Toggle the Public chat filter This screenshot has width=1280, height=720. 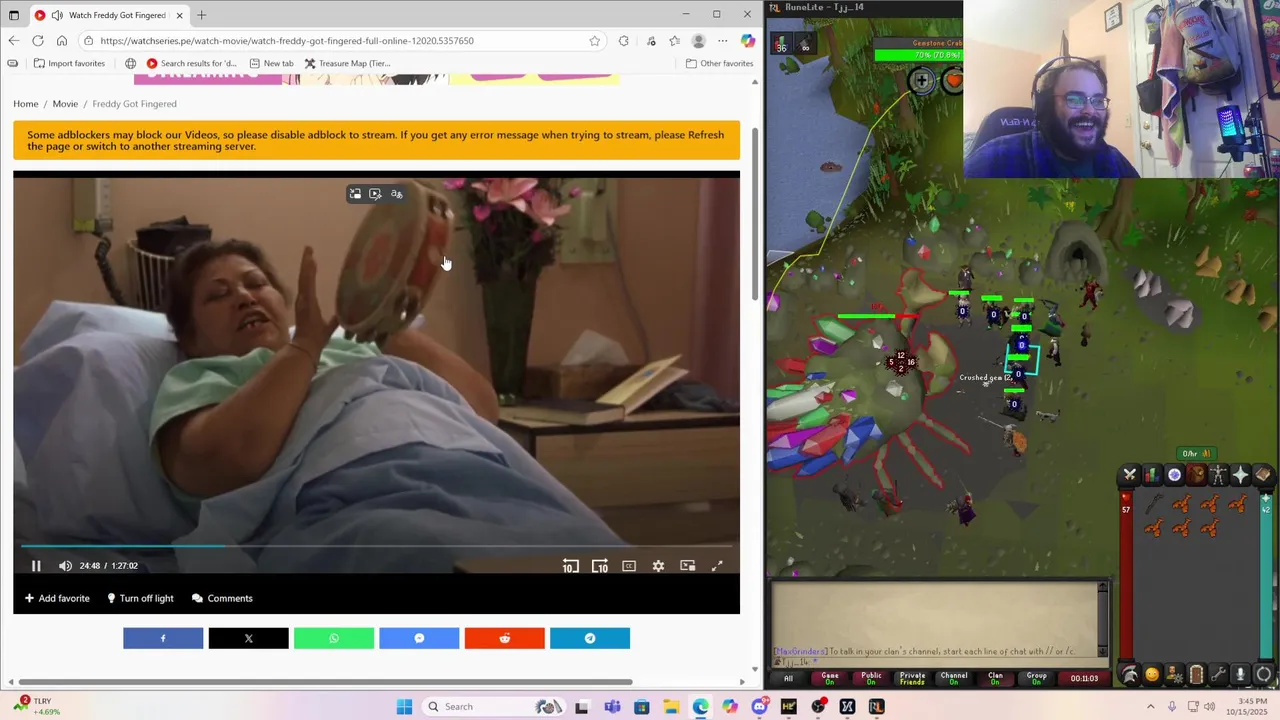872,678
